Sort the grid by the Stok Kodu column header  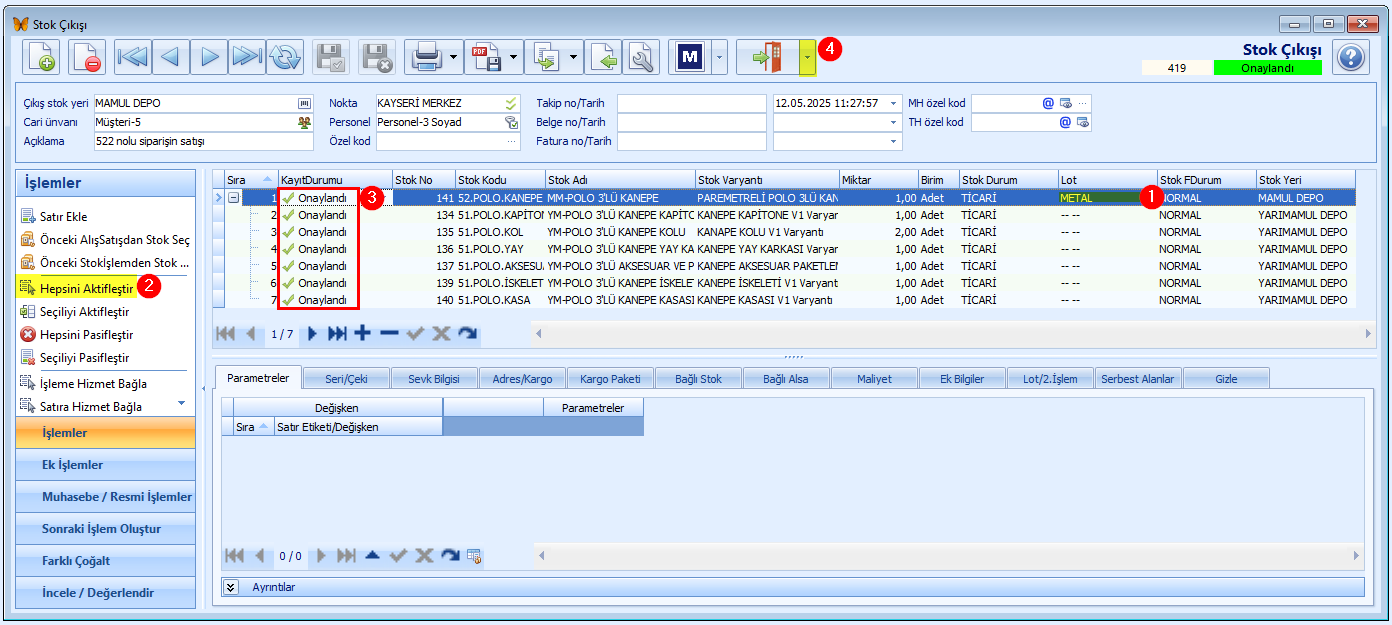[x=500, y=180]
